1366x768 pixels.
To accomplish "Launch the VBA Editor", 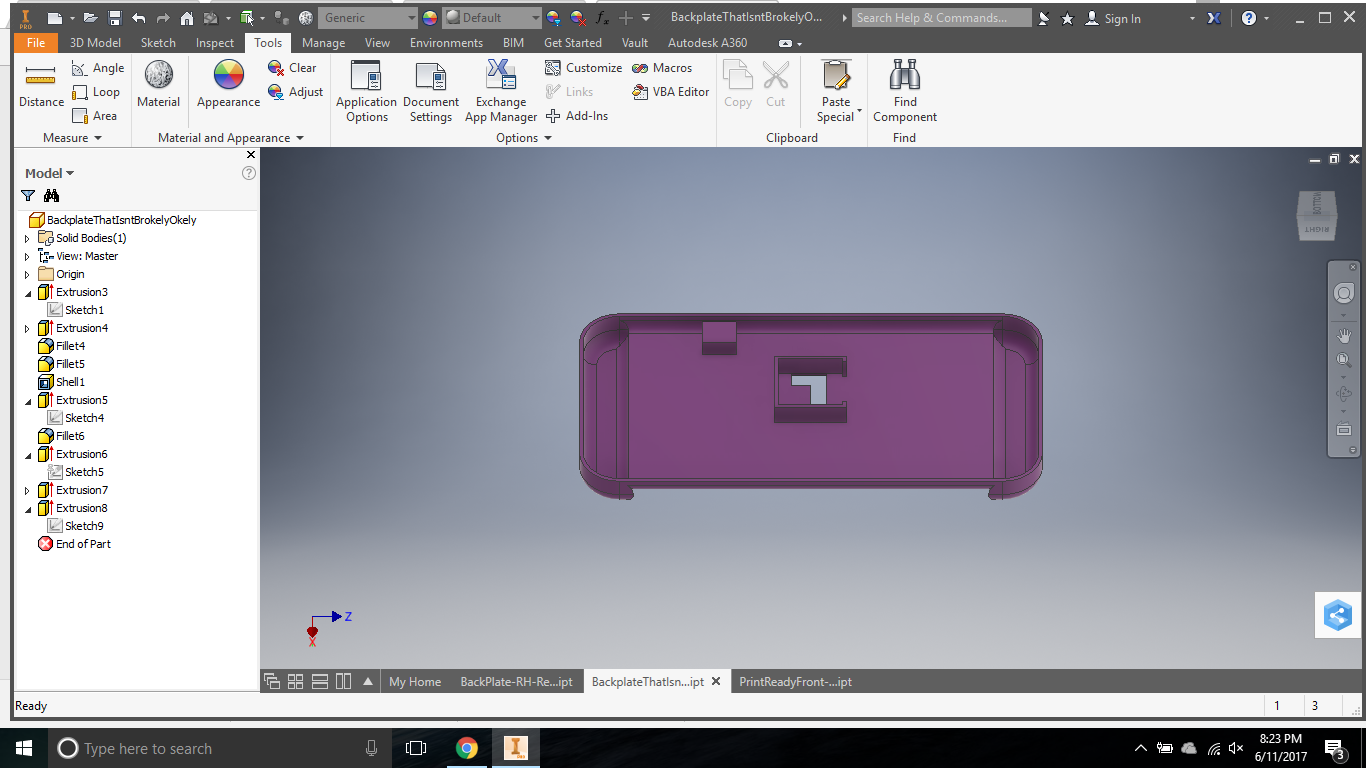I will pyautogui.click(x=671, y=92).
